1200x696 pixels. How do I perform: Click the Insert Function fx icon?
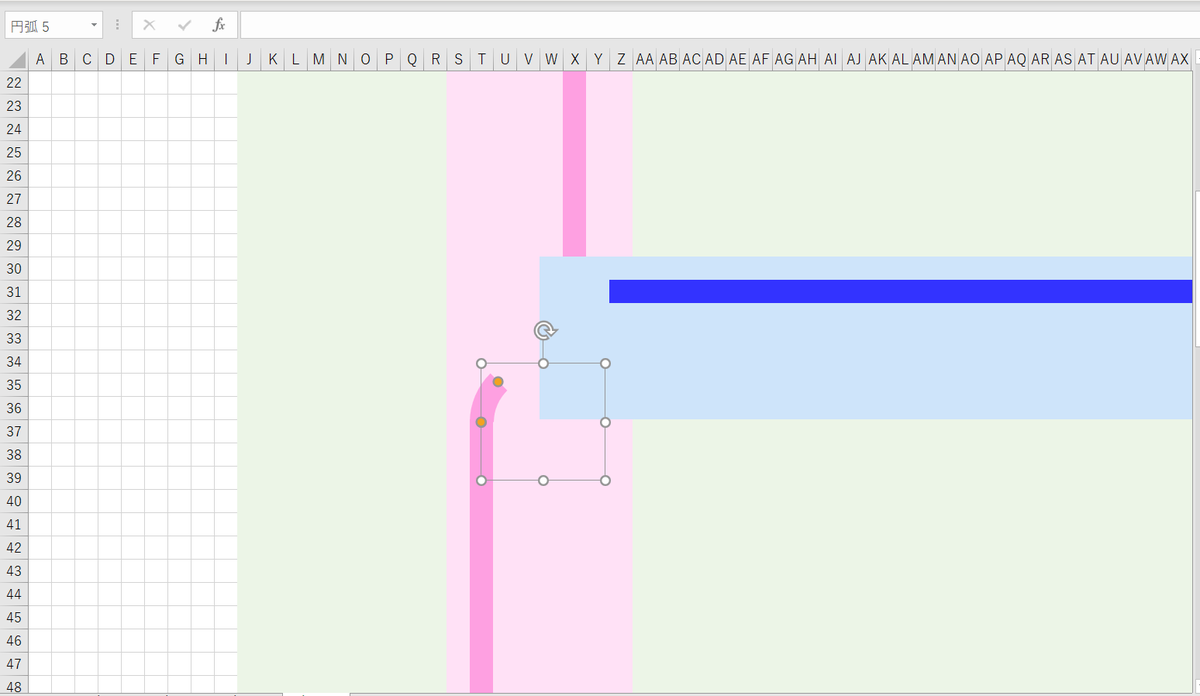click(219, 25)
